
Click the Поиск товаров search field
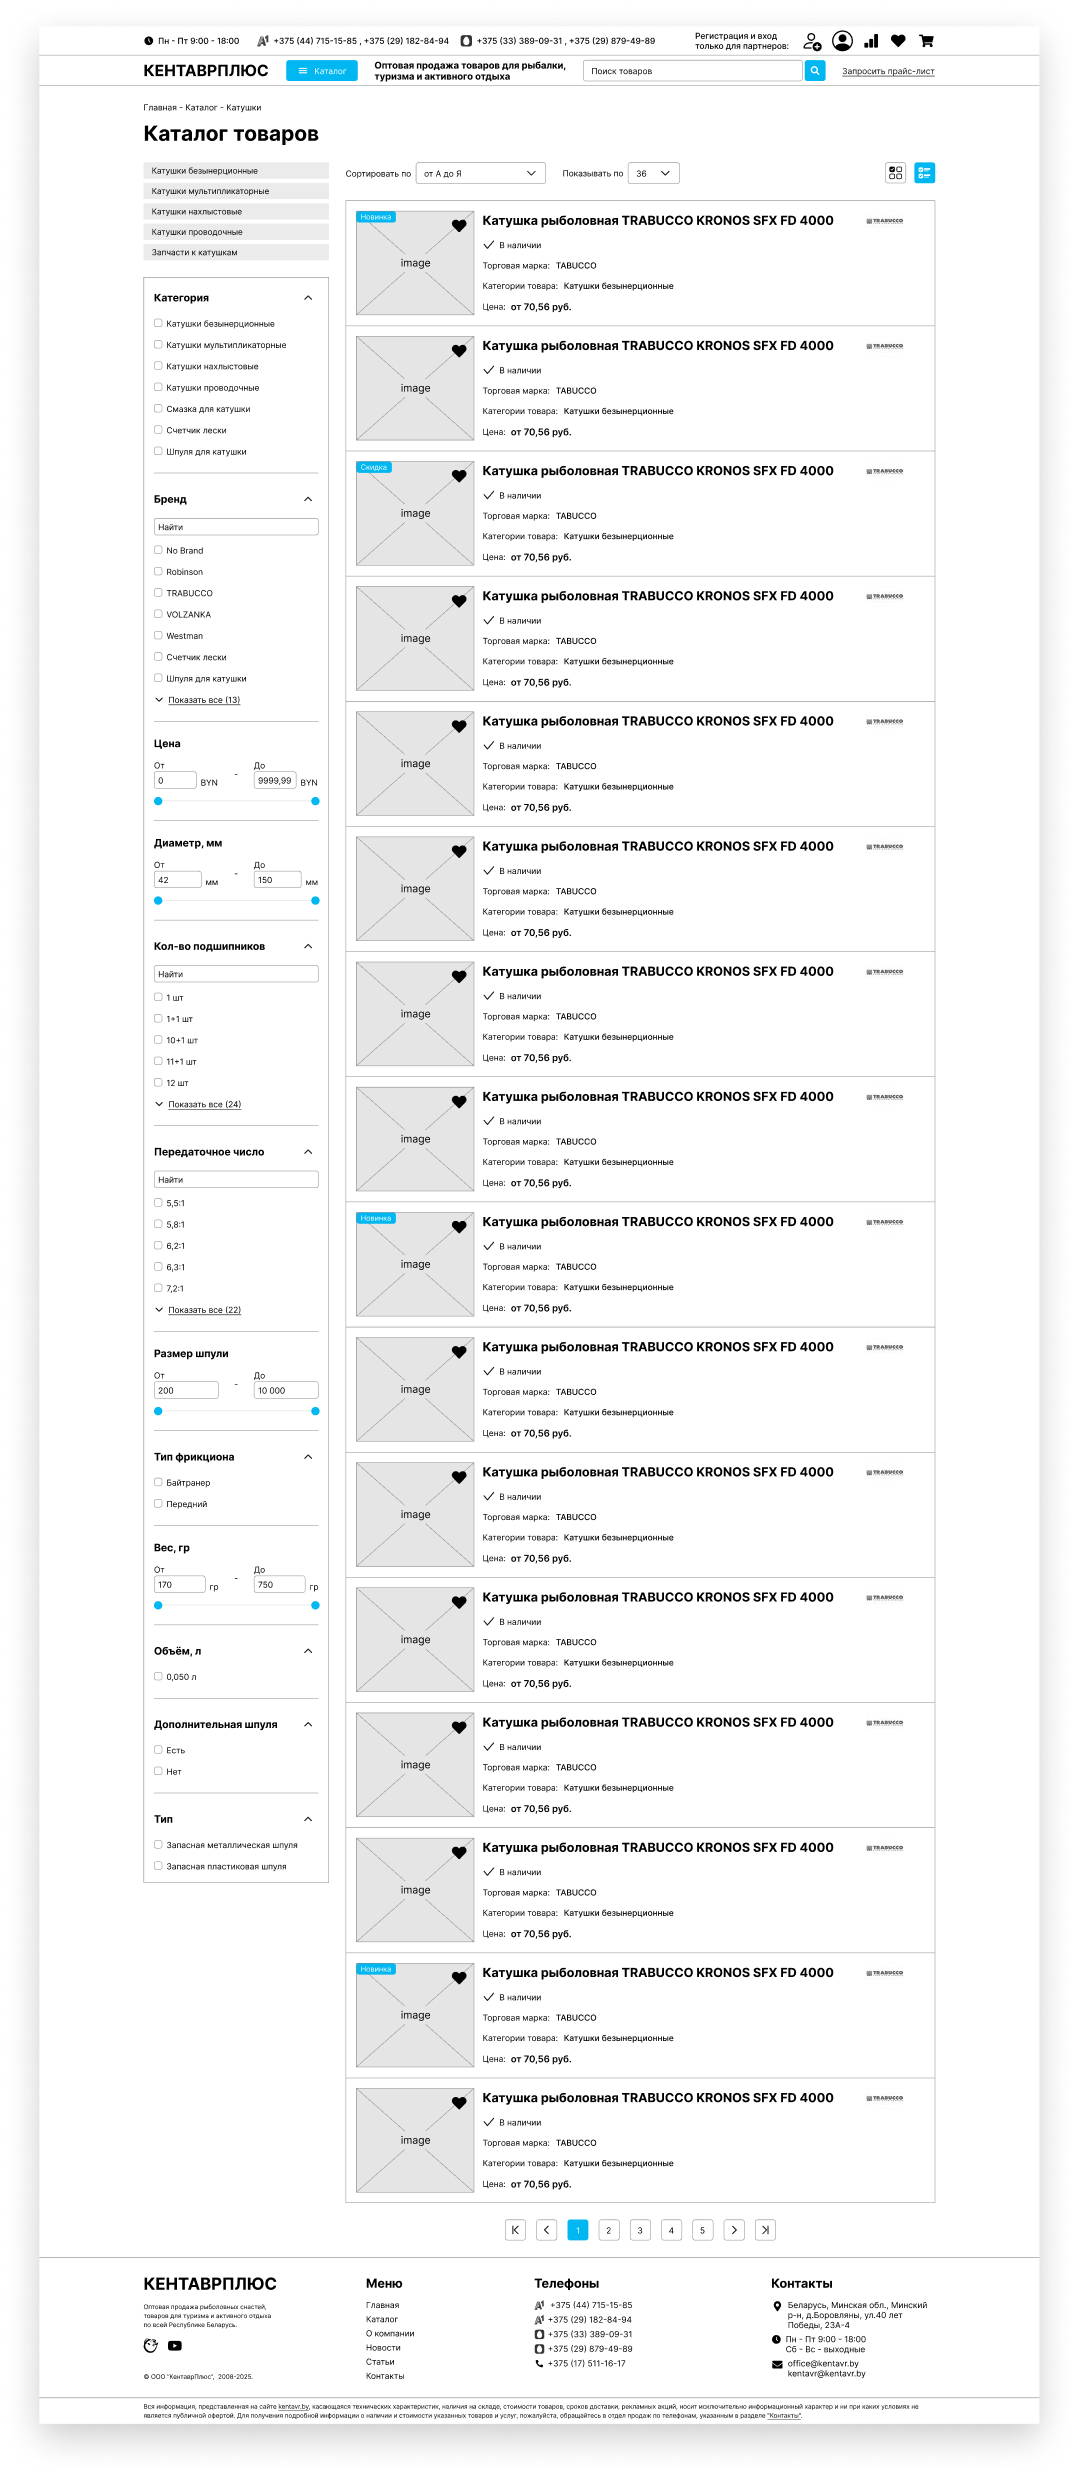coord(692,71)
